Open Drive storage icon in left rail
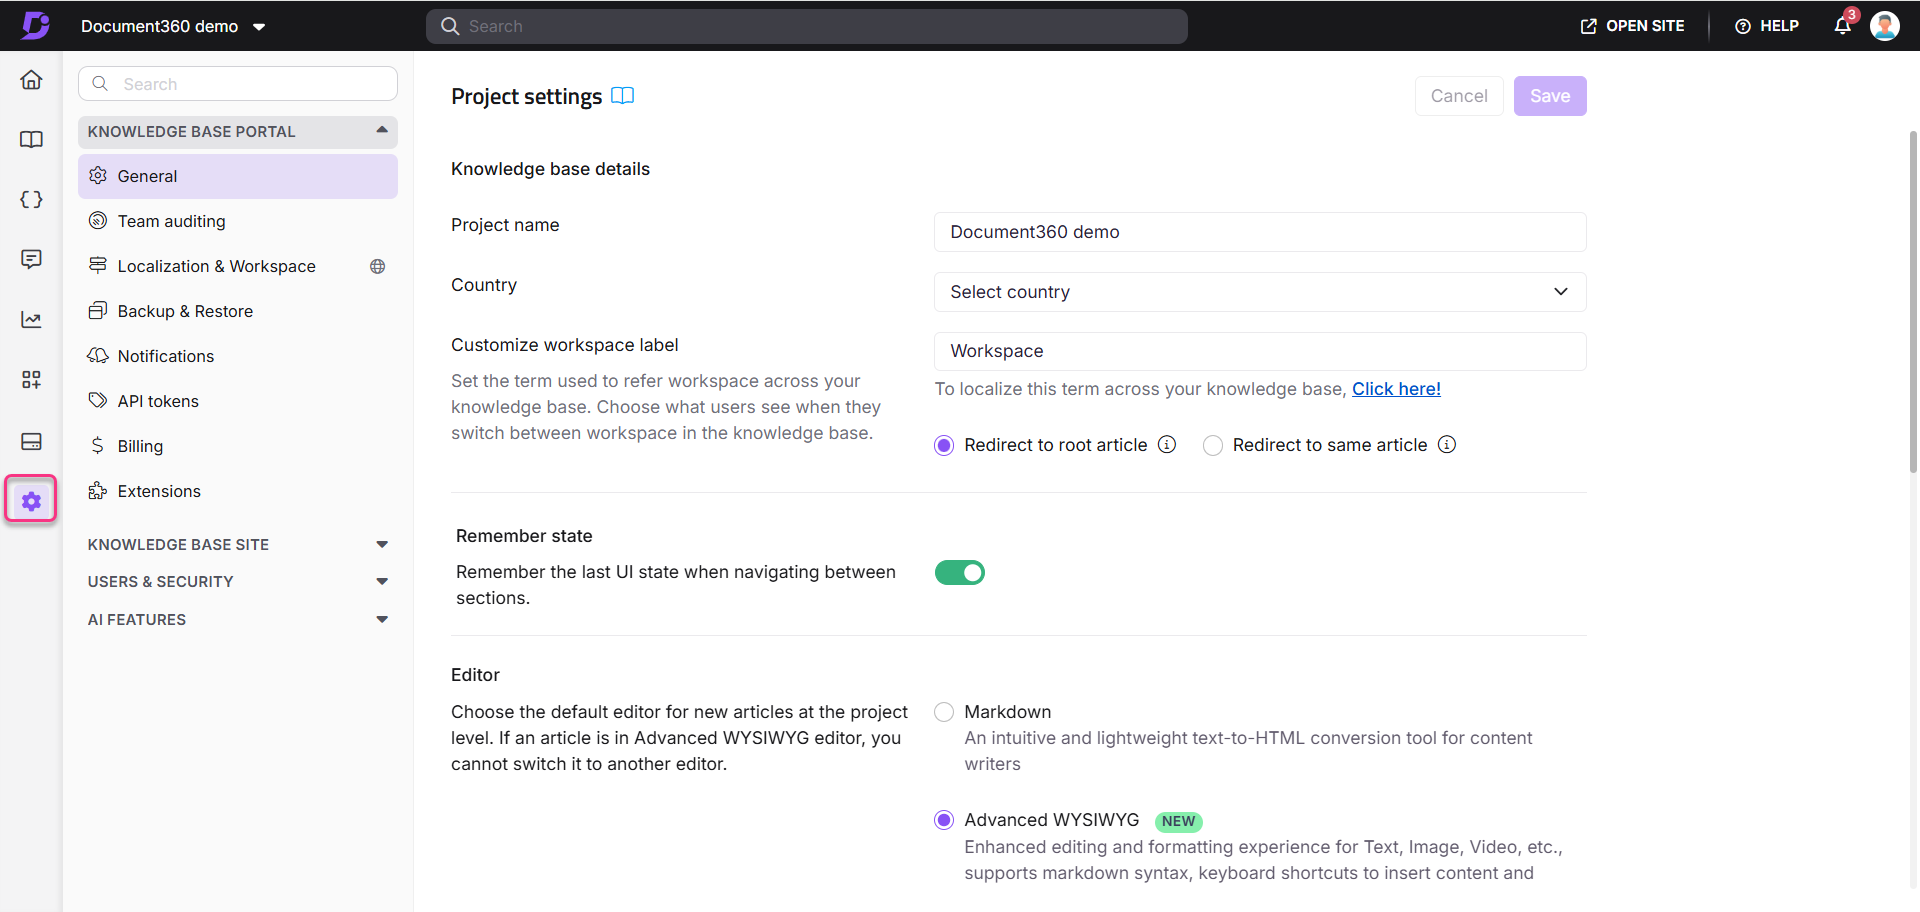1920x912 pixels. click(x=31, y=441)
